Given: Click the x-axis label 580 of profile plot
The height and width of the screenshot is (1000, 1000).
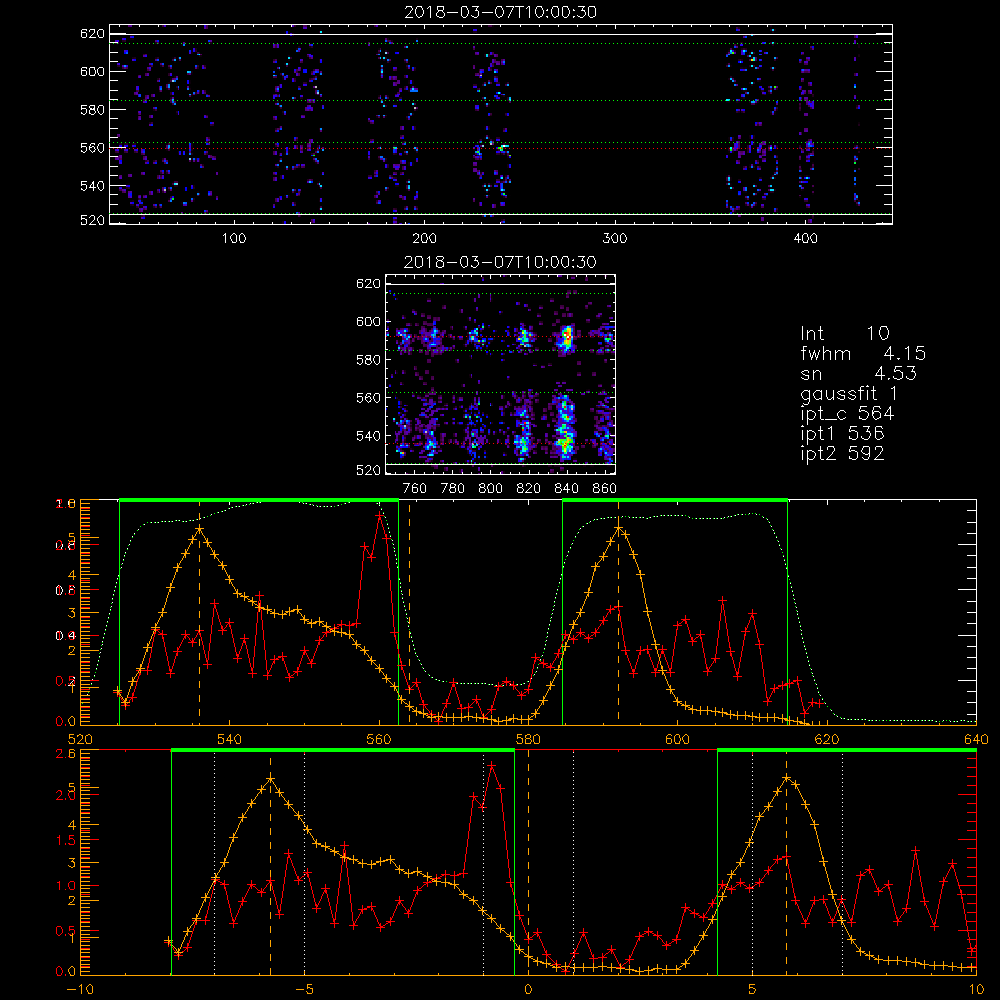Looking at the screenshot, I should [x=528, y=740].
